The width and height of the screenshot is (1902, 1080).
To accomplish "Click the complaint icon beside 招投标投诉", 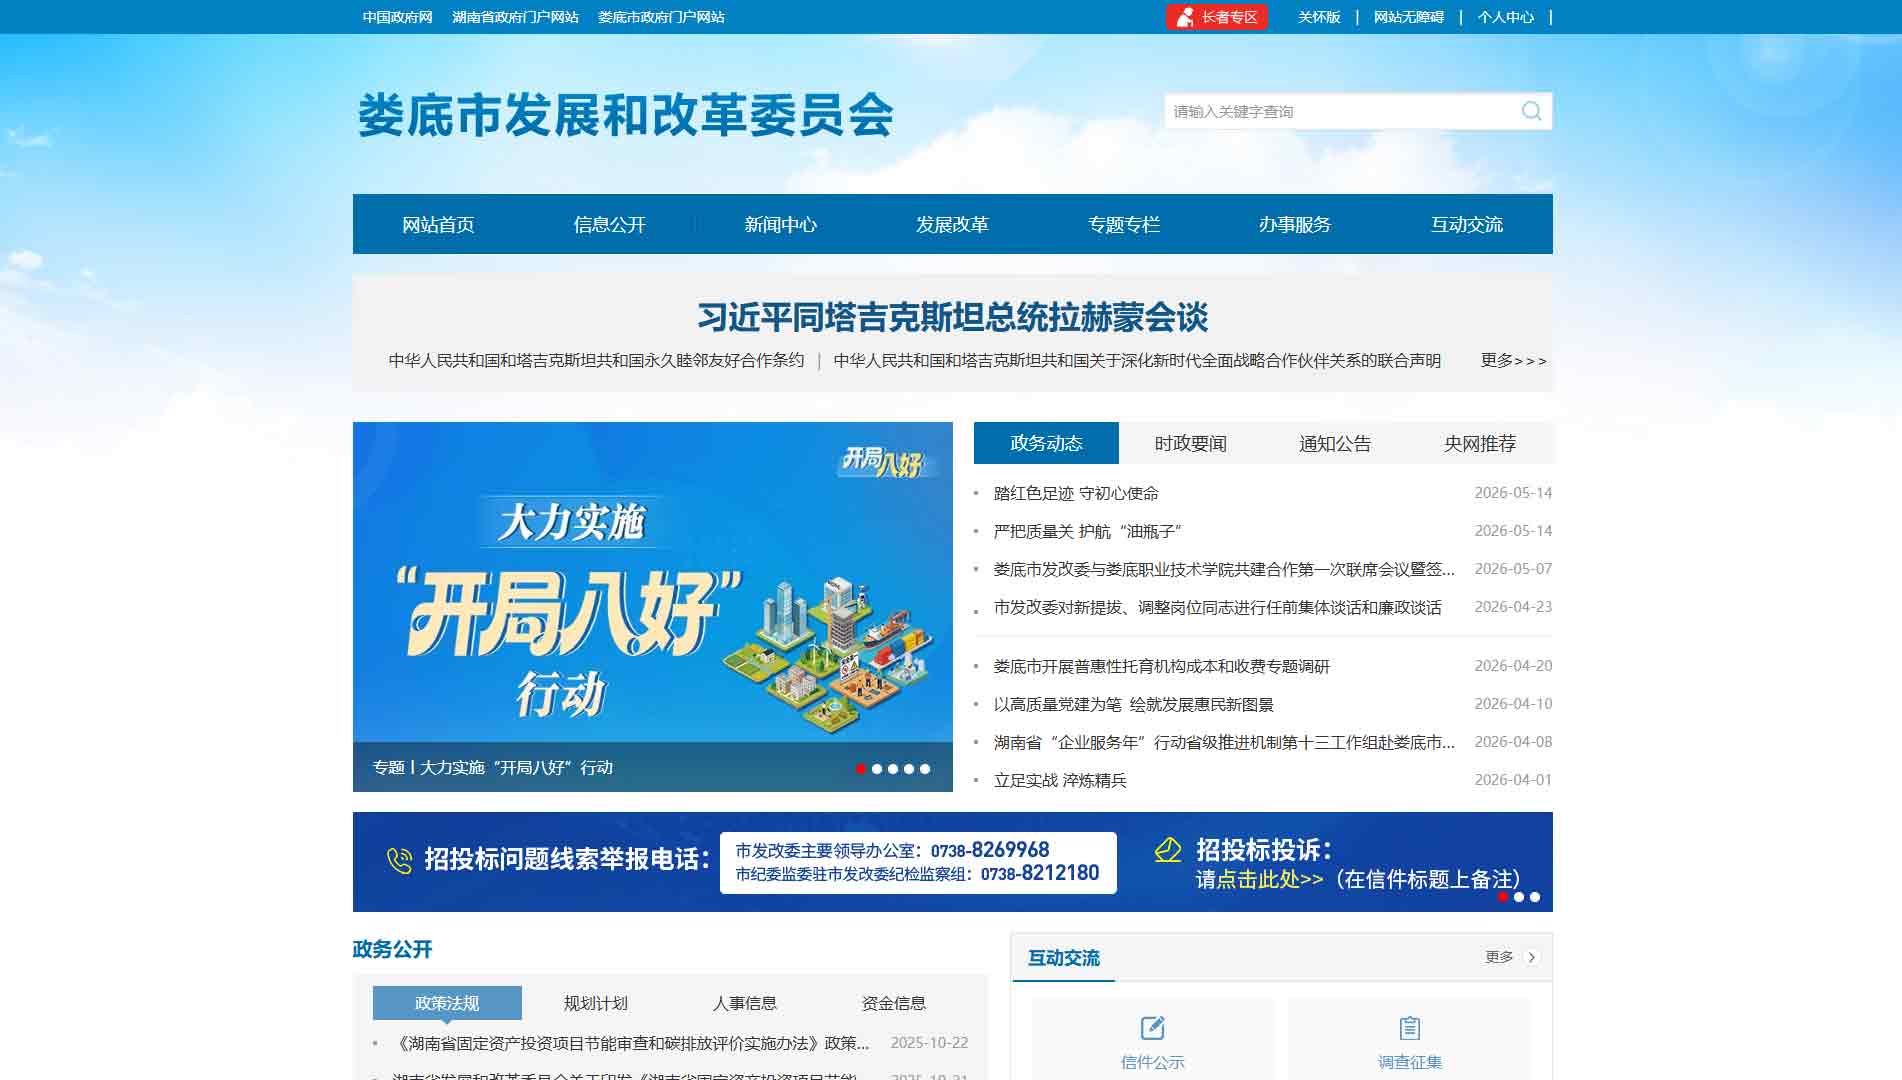I will point(1167,850).
